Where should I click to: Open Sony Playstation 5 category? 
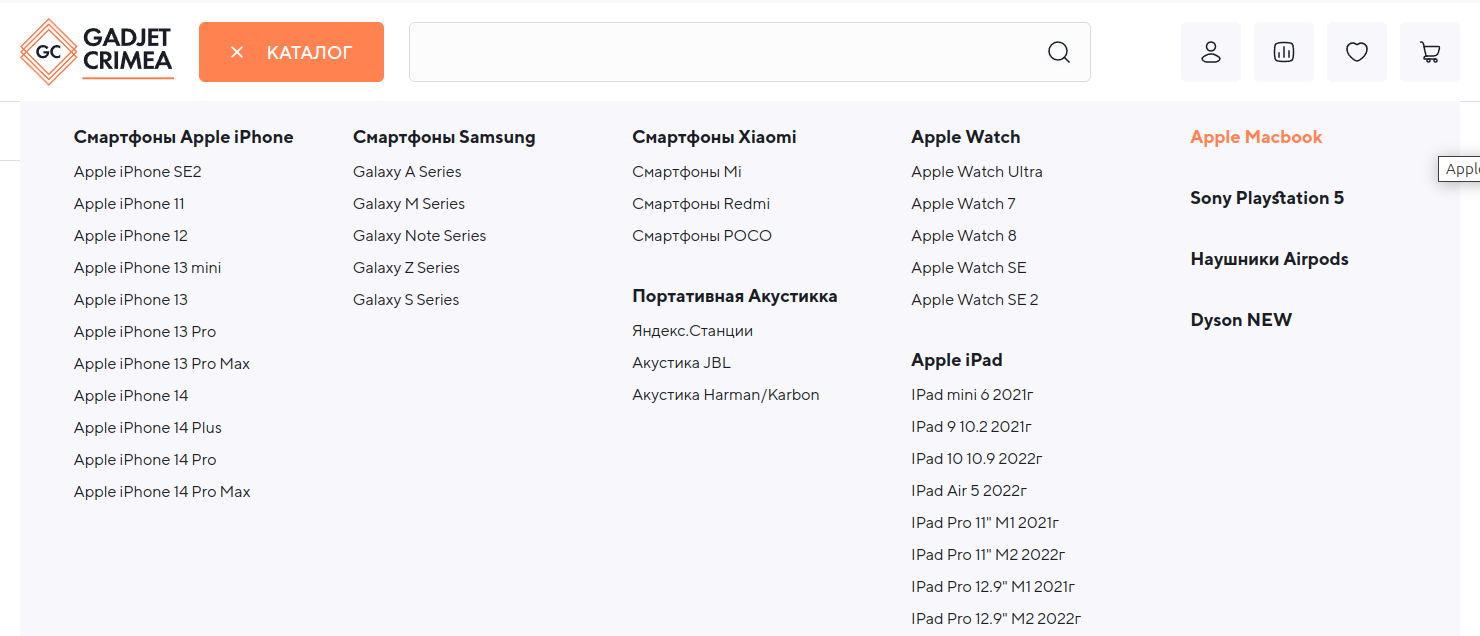point(1267,198)
